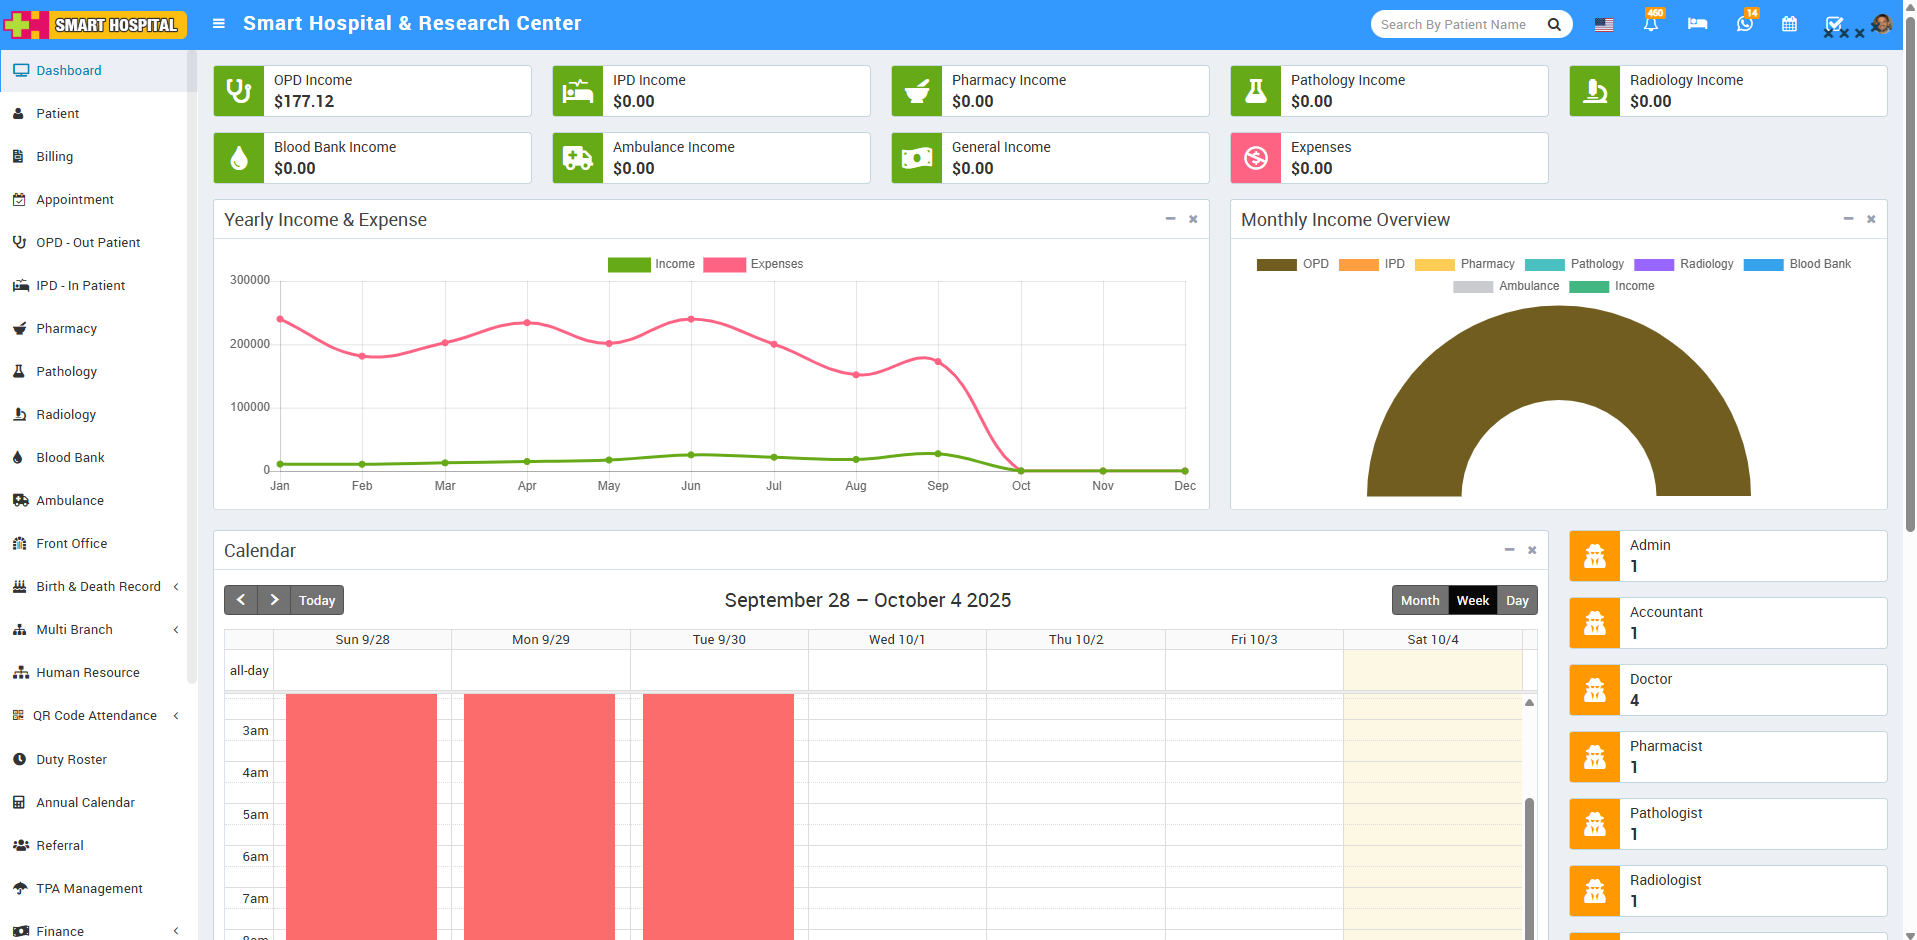
Task: Open the Pharmacy sidebar menu item
Action: (67, 329)
